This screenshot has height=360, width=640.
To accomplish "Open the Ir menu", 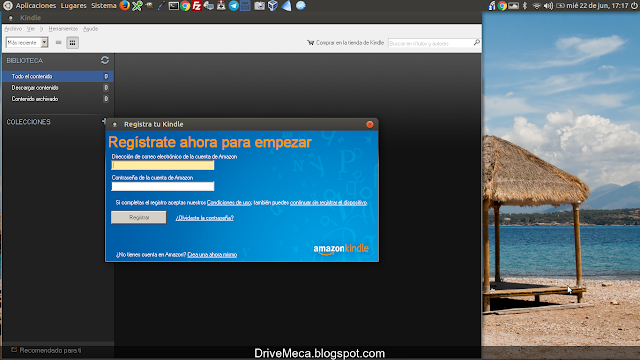I will click(x=41, y=29).
